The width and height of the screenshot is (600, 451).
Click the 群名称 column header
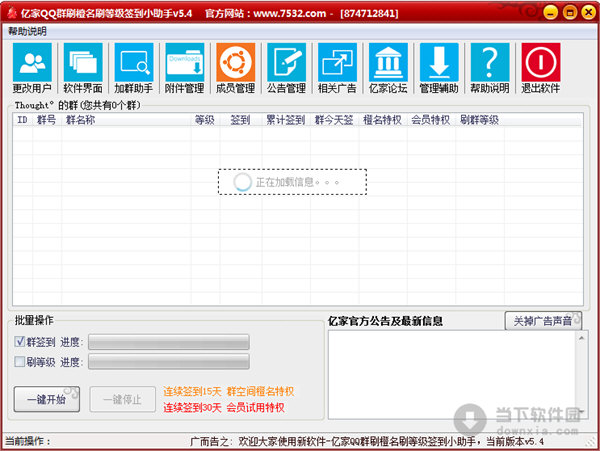coord(80,119)
